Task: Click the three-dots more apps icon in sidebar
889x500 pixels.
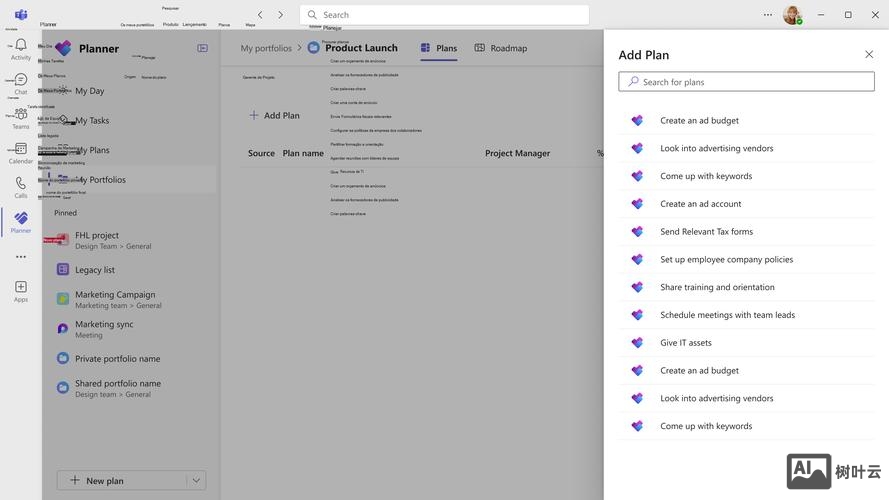Action: tap(20, 257)
